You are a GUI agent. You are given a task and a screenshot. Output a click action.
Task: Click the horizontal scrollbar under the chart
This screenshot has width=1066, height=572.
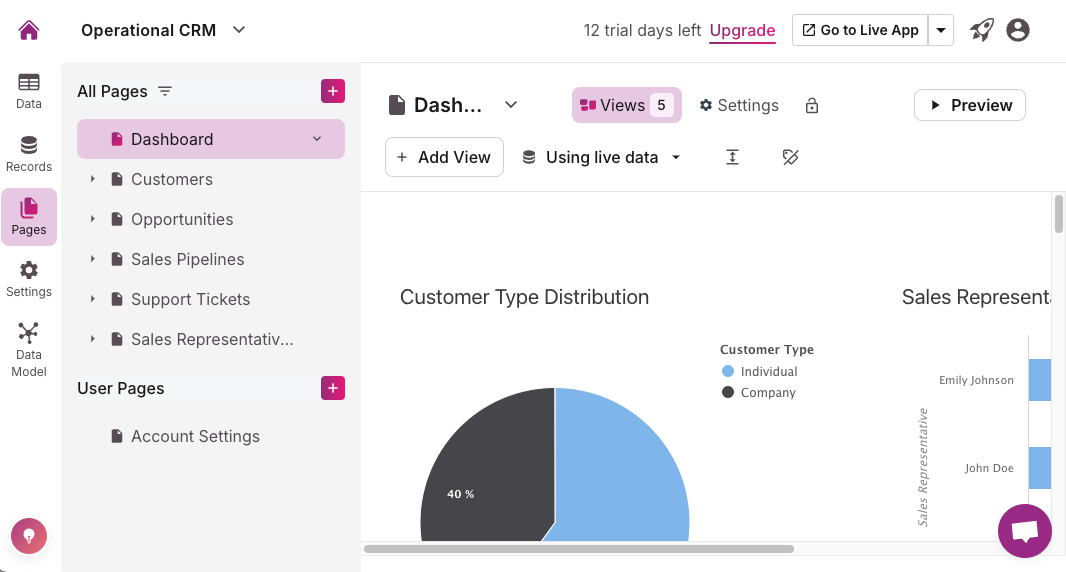tap(578, 548)
